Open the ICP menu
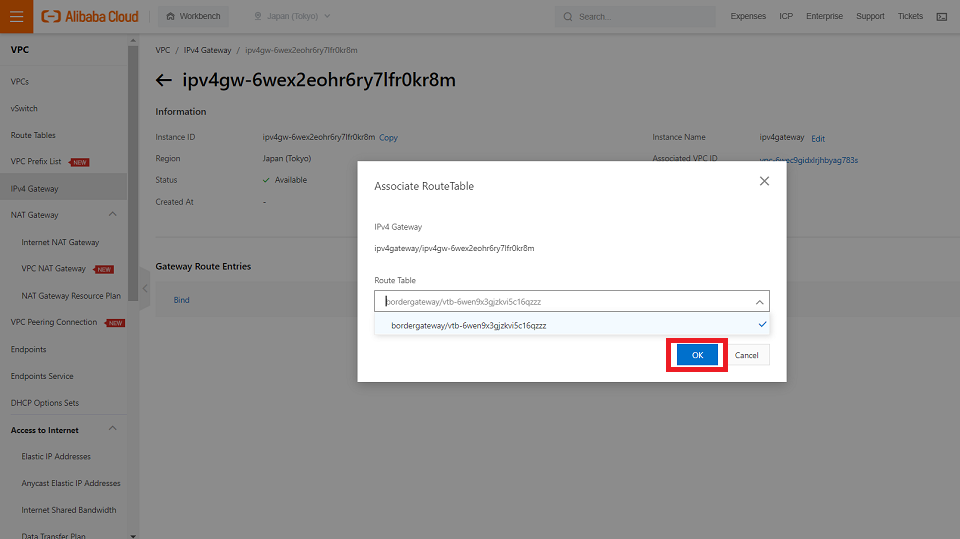Viewport: 960px width, 539px height. pyautogui.click(x=786, y=17)
